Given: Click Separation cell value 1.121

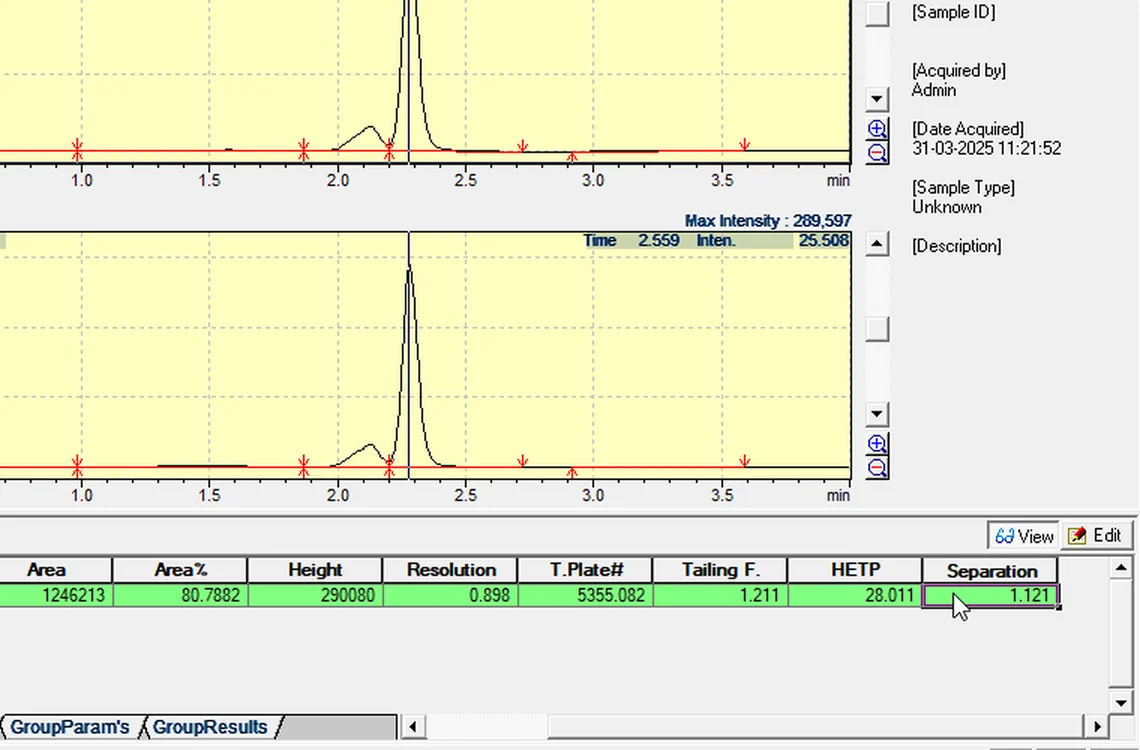Looking at the screenshot, I should click(x=990, y=596).
